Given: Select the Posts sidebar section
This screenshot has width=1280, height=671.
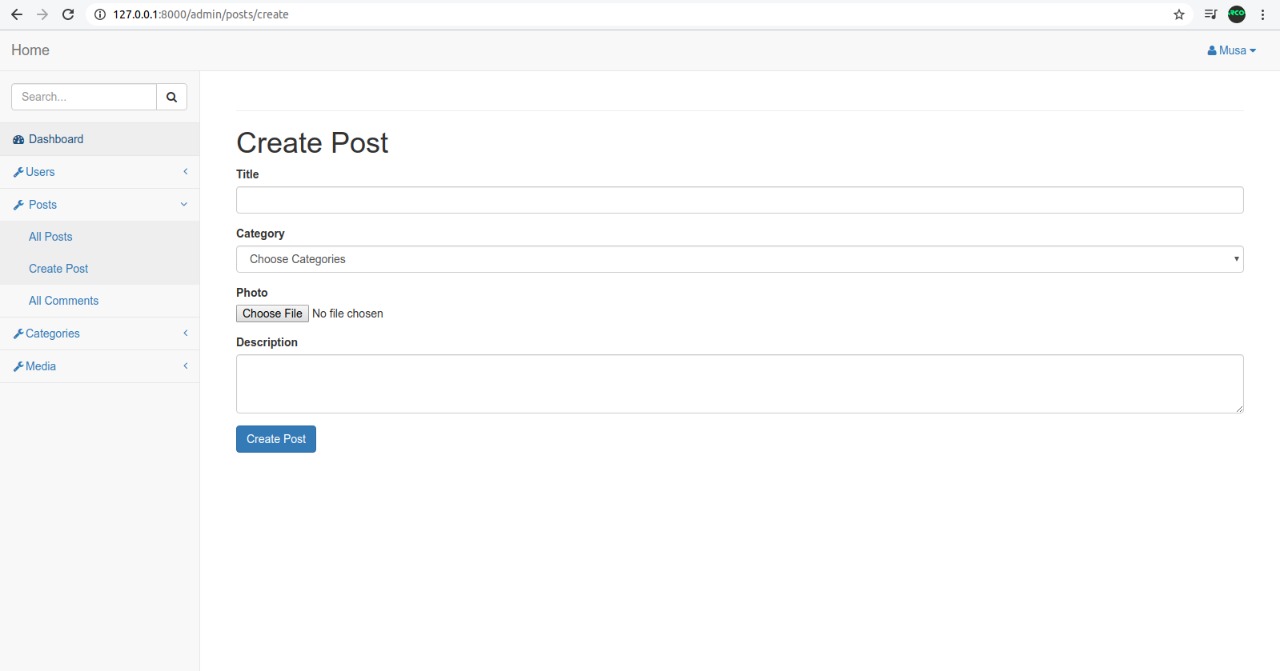Looking at the screenshot, I should [100, 204].
